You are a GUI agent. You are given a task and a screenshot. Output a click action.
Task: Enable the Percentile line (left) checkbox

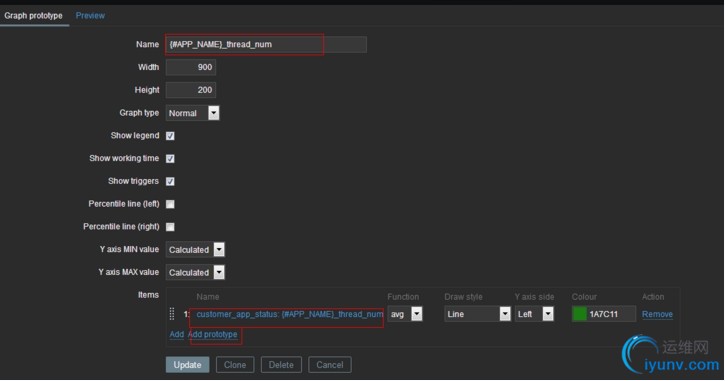pos(170,204)
